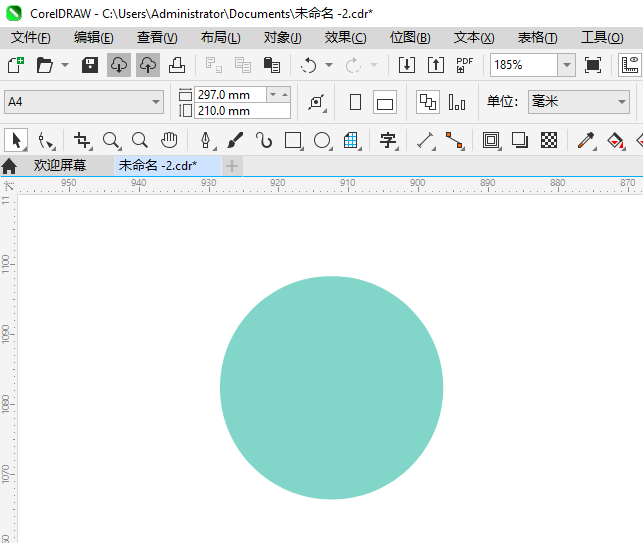Select the Parallel dimension line tool
This screenshot has height=543, width=643.
pos(426,140)
